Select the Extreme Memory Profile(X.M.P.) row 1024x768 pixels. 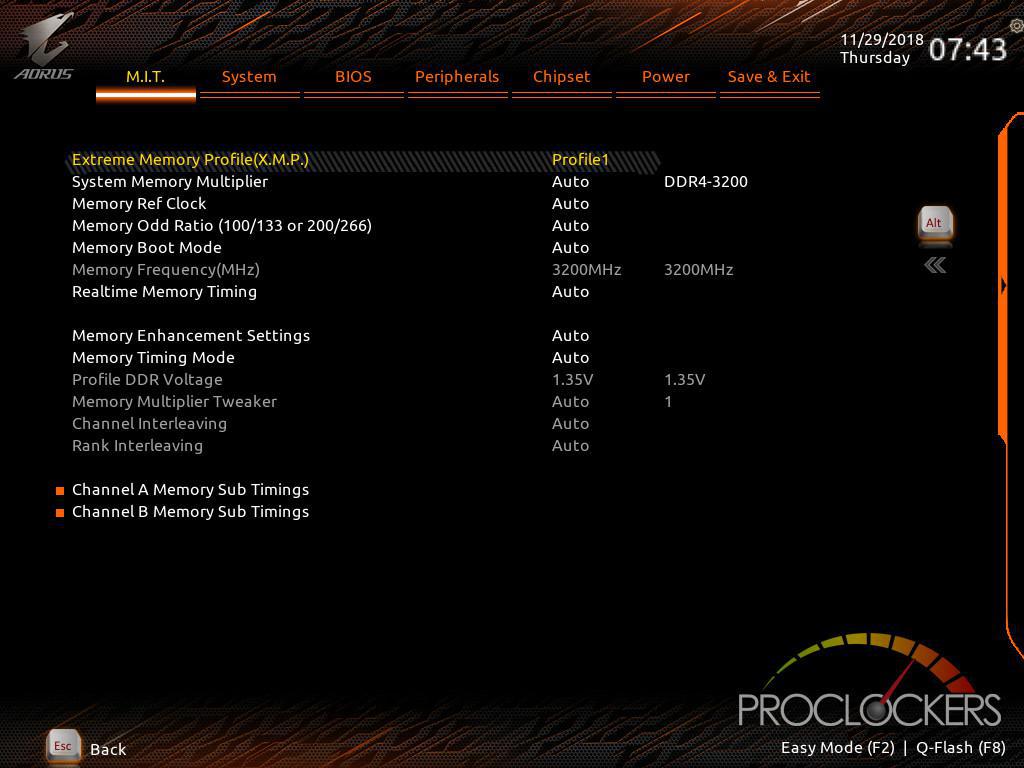(x=363, y=160)
